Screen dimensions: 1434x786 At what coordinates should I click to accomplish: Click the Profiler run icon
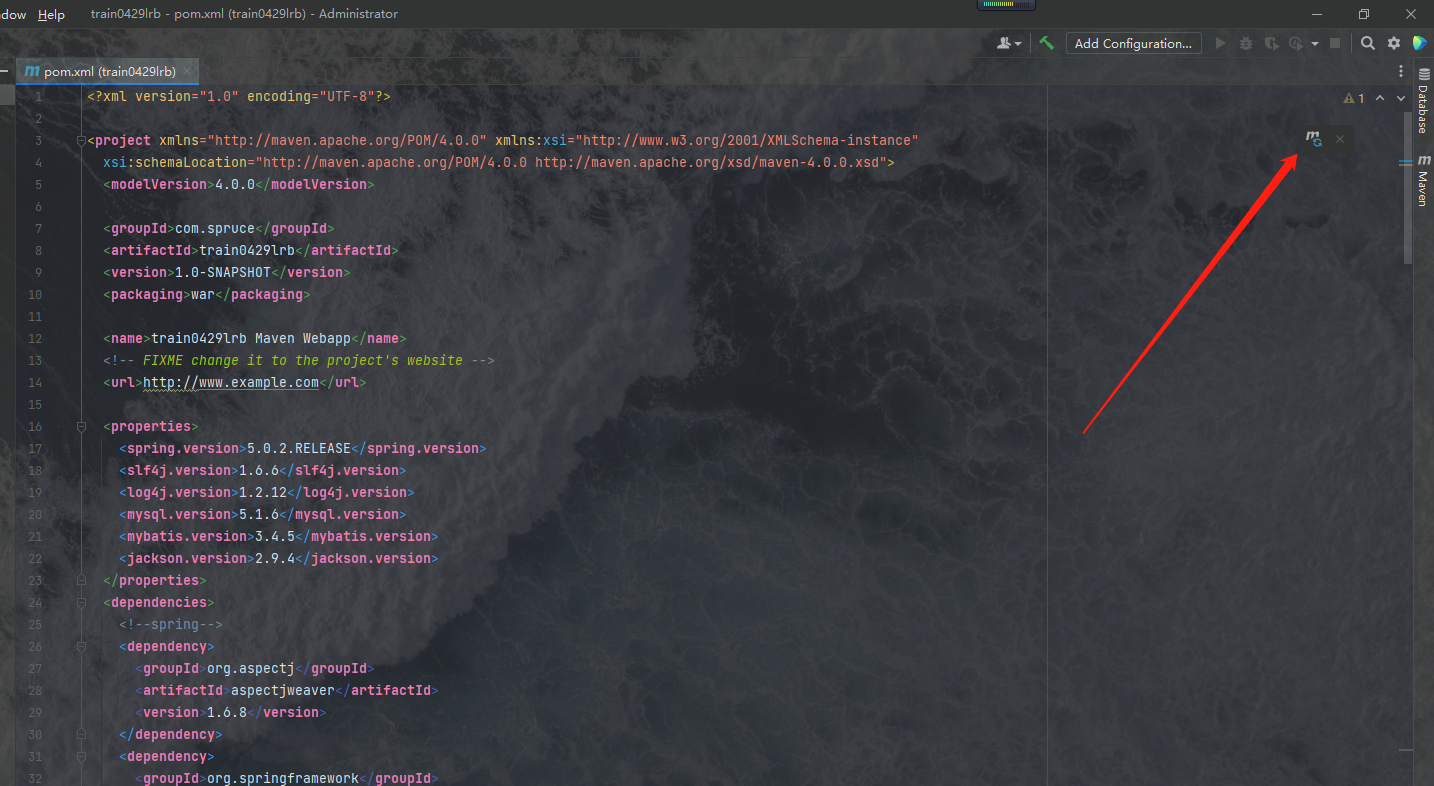pyautogui.click(x=1296, y=43)
